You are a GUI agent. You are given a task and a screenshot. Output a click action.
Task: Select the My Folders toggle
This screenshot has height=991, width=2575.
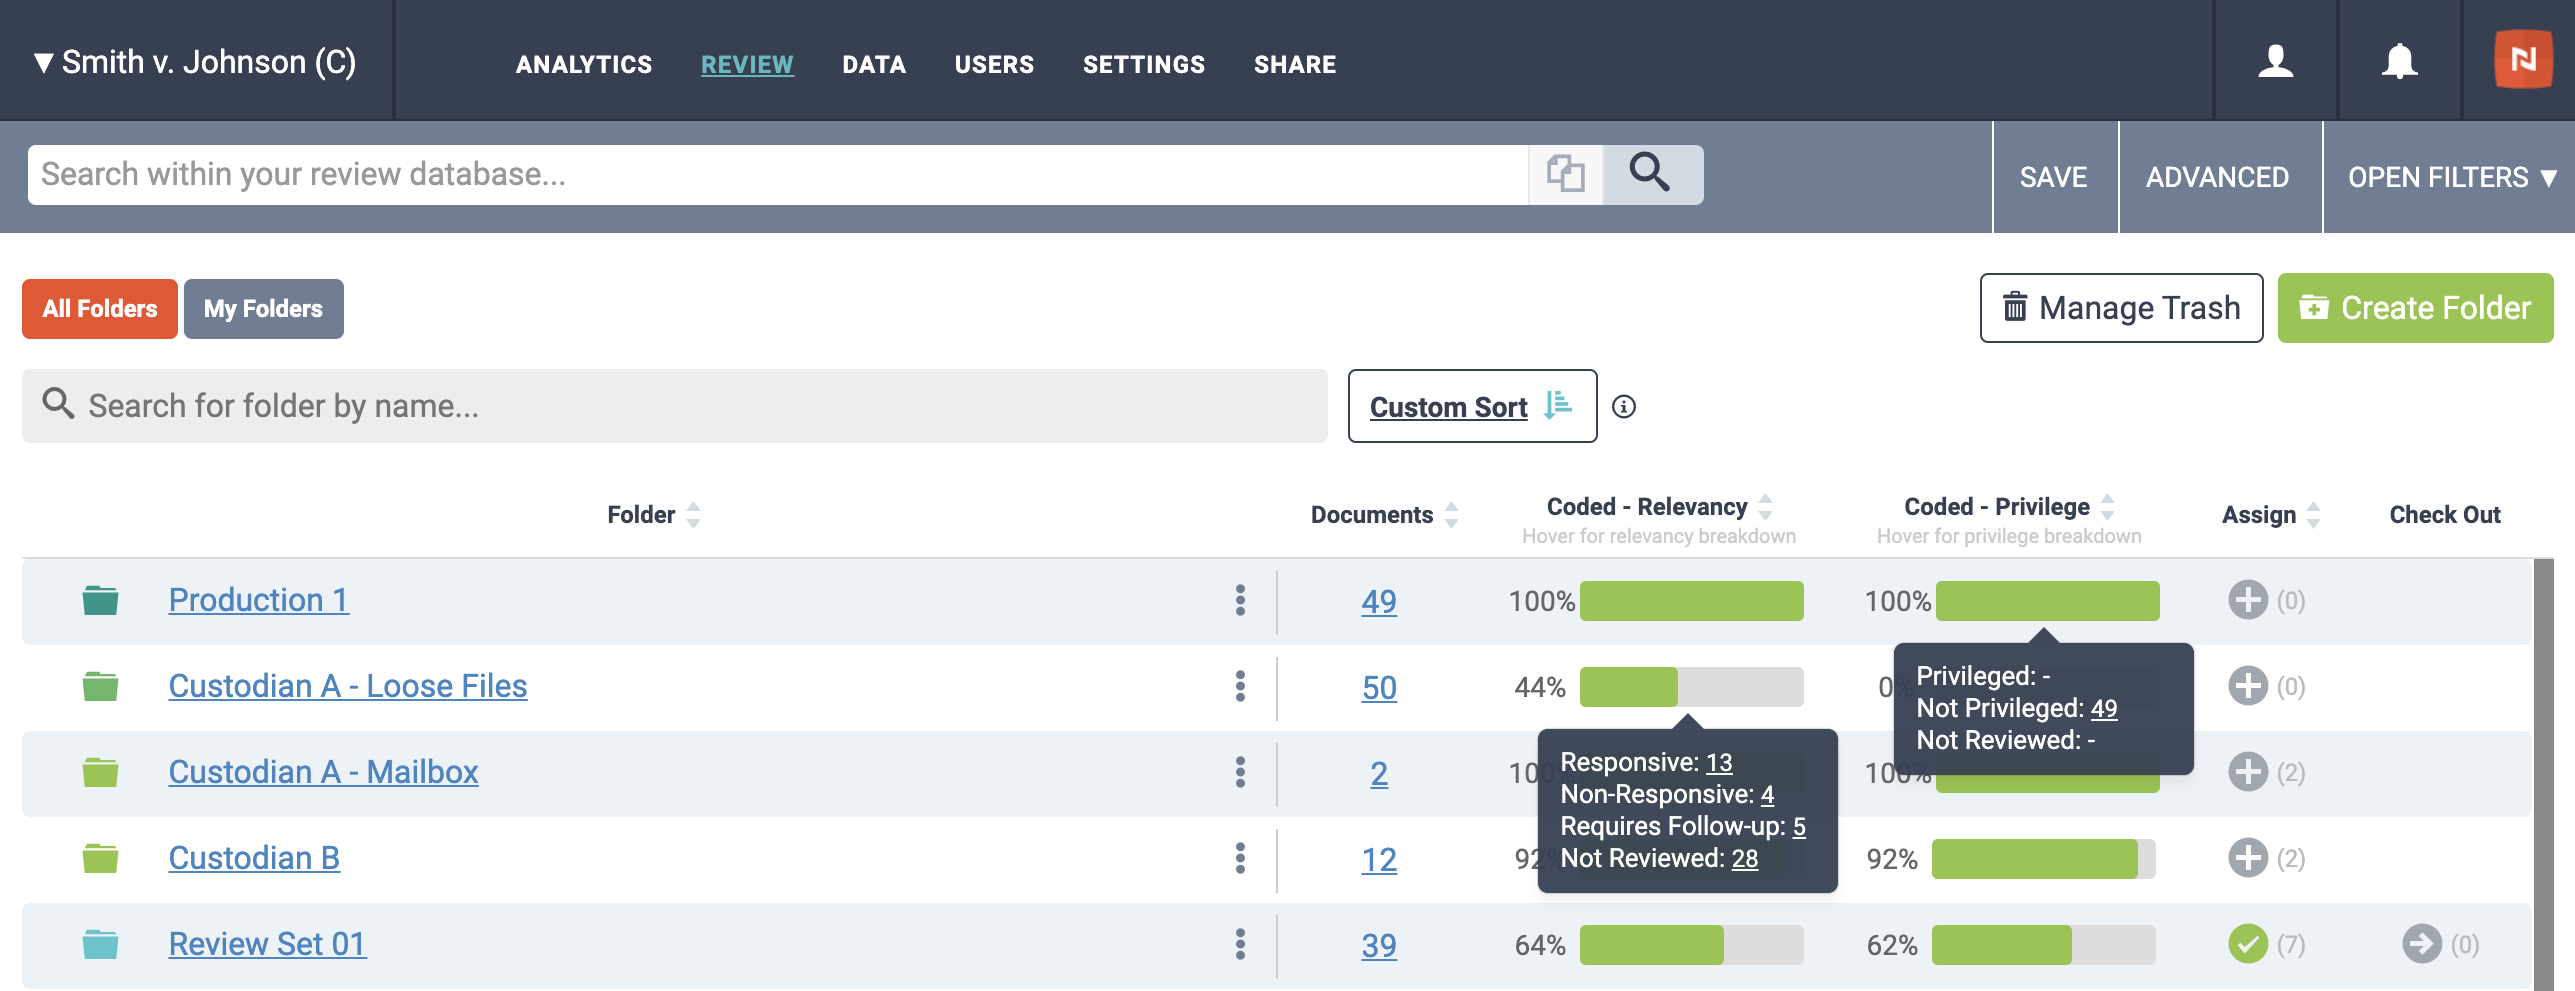[264, 309]
